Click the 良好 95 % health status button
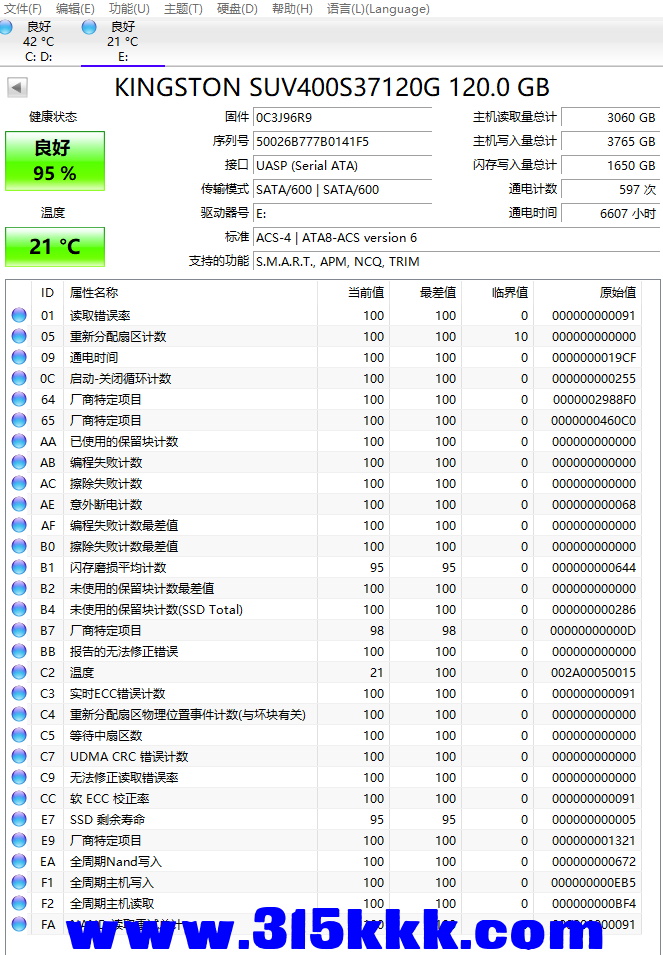Viewport: 663px width, 955px height. tap(55, 161)
